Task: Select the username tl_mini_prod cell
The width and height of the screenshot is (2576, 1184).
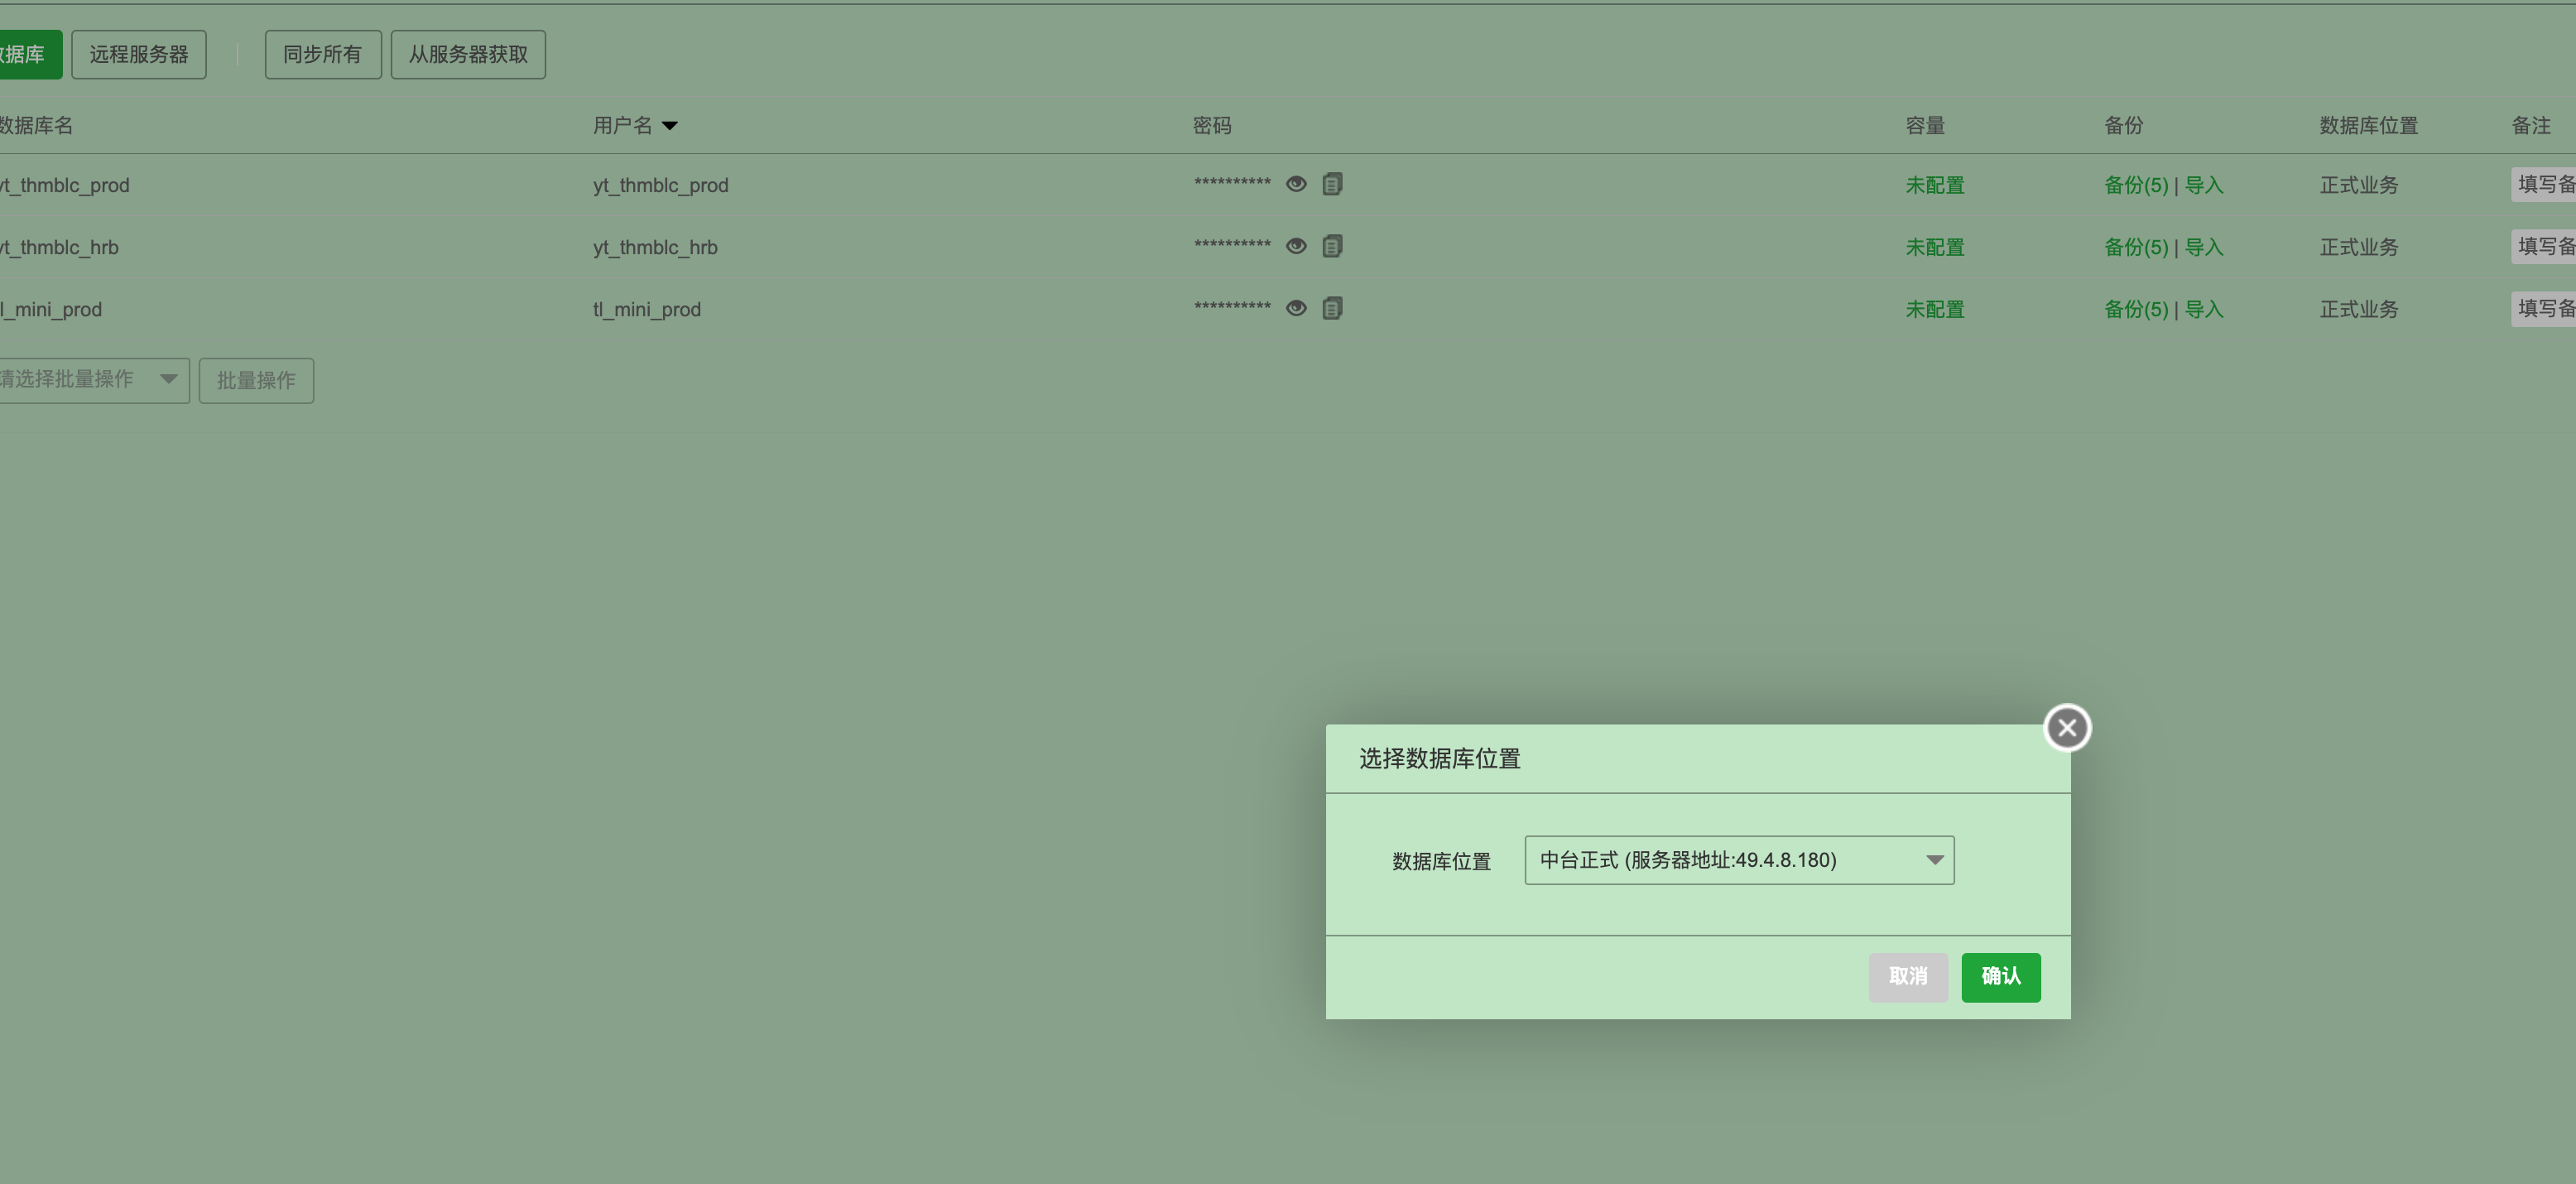Action: click(647, 309)
